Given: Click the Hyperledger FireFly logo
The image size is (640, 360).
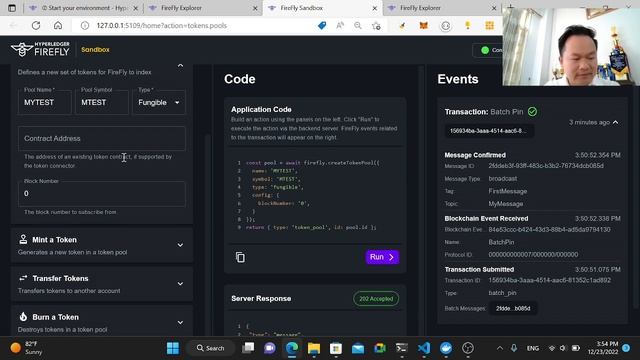Looking at the screenshot, I should [x=40, y=49].
